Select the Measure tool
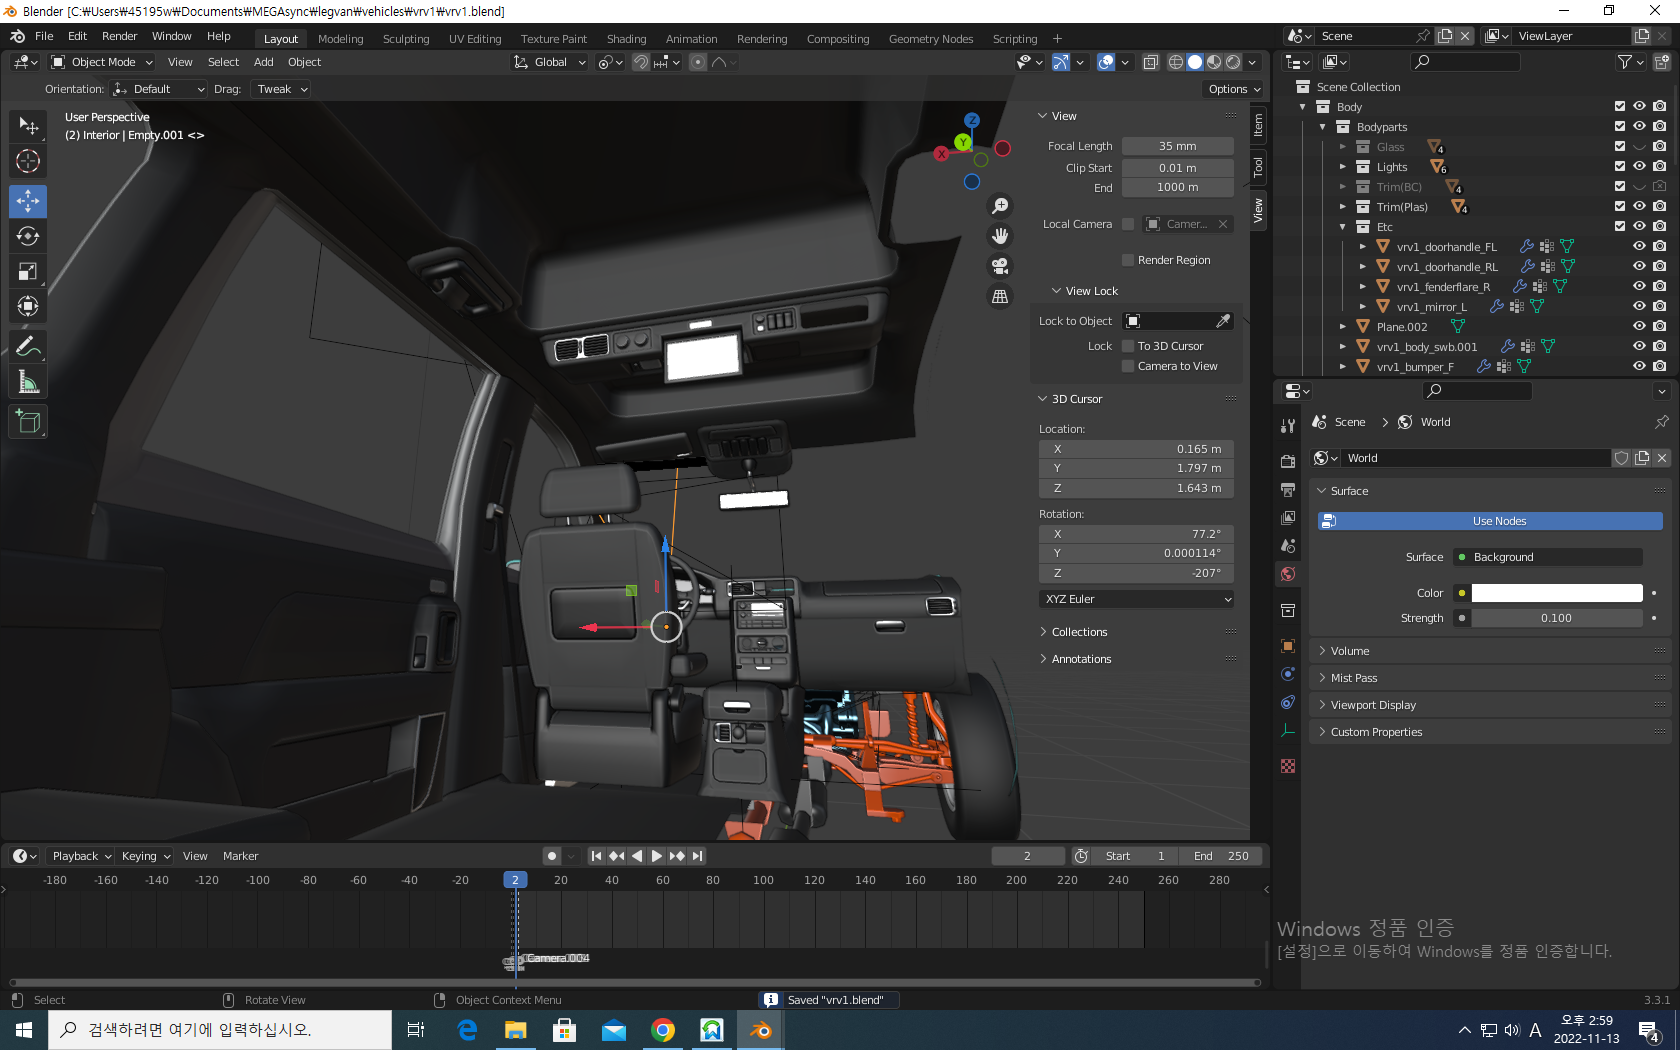 pos(28,382)
